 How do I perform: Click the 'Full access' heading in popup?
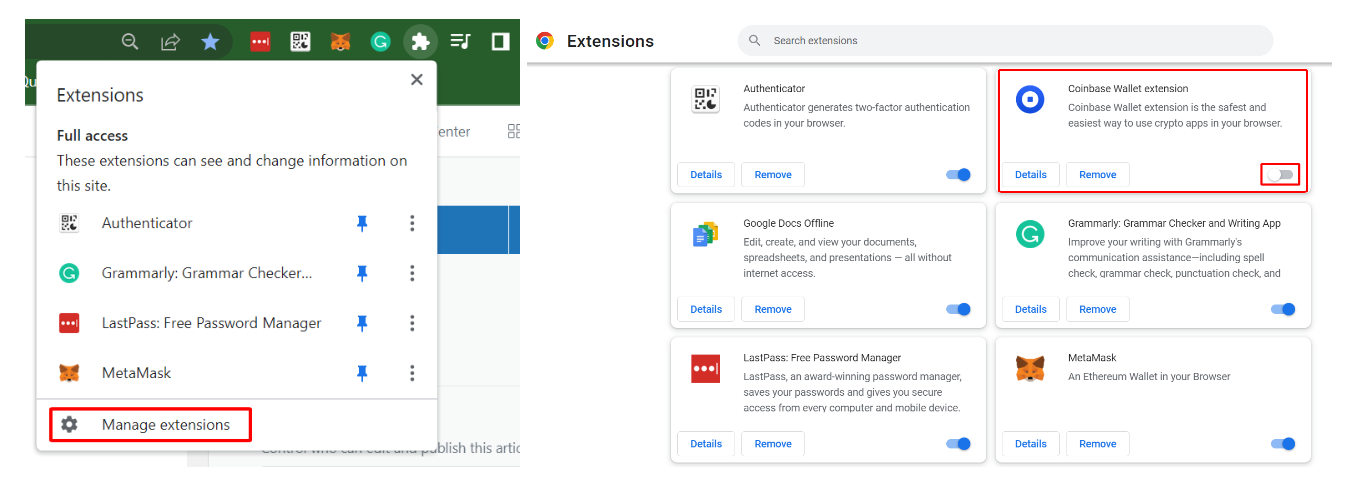92,136
